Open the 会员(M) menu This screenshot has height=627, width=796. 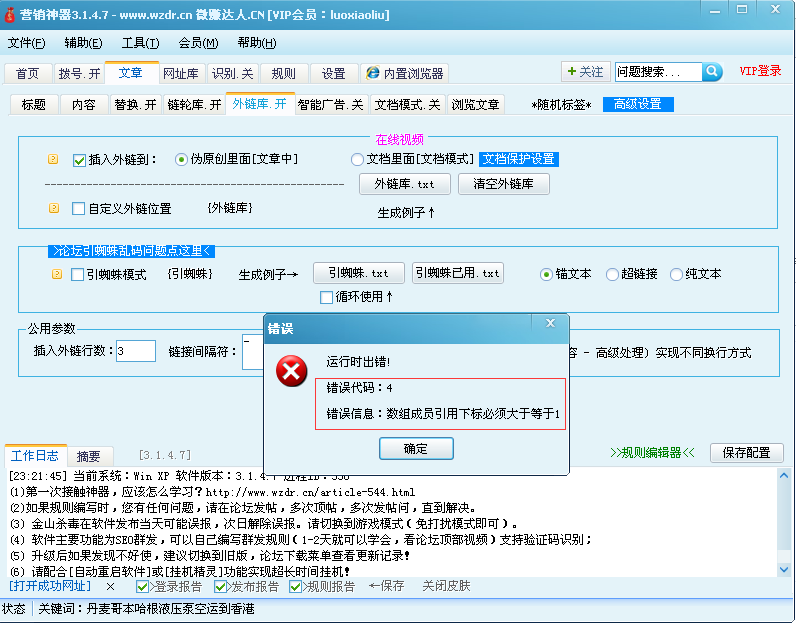coord(198,43)
